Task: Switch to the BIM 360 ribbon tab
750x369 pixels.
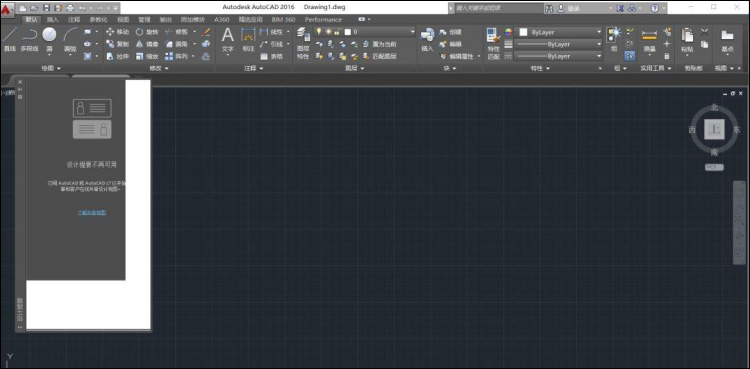Action: click(x=283, y=20)
